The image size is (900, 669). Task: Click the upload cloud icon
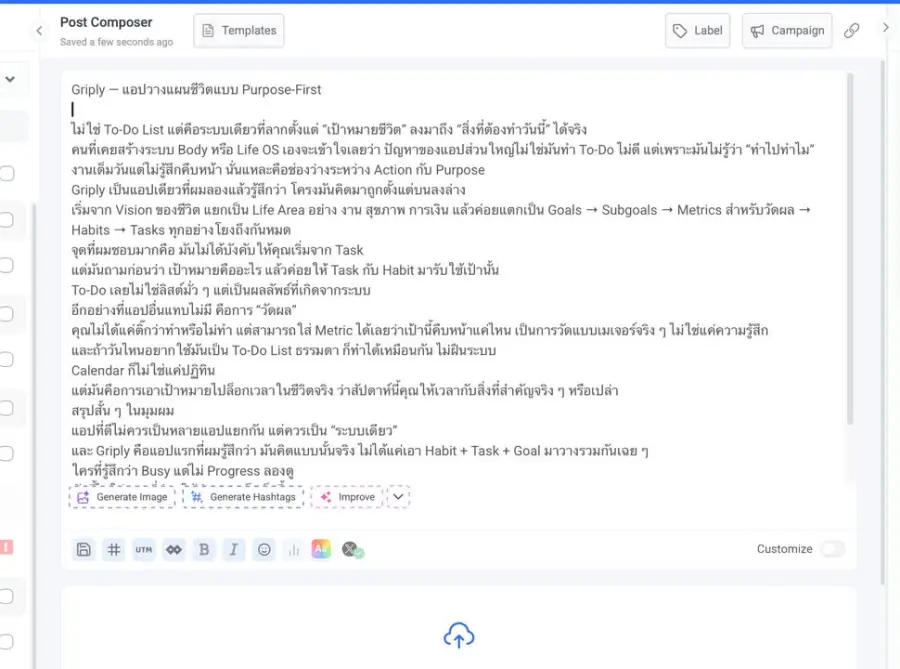459,635
